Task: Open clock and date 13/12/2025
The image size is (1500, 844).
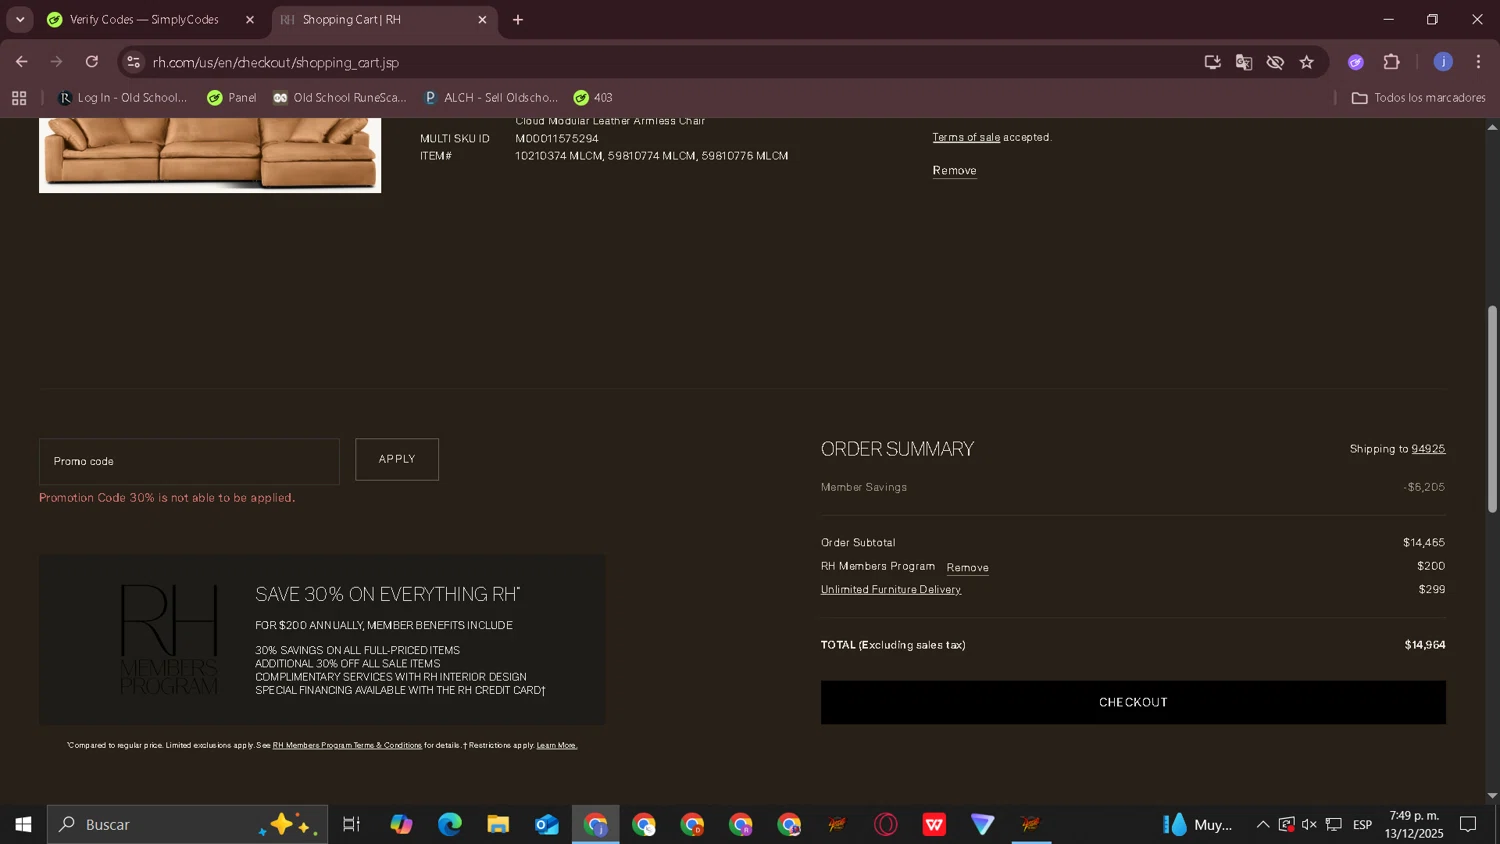Action: pyautogui.click(x=1414, y=825)
